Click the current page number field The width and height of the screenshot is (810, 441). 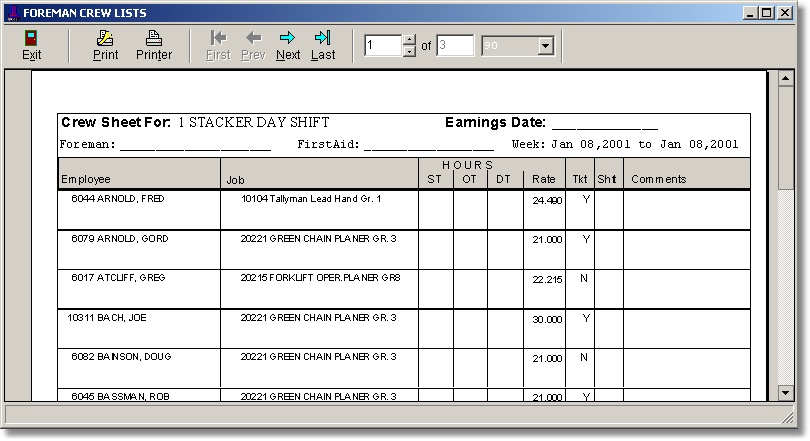tap(382, 46)
